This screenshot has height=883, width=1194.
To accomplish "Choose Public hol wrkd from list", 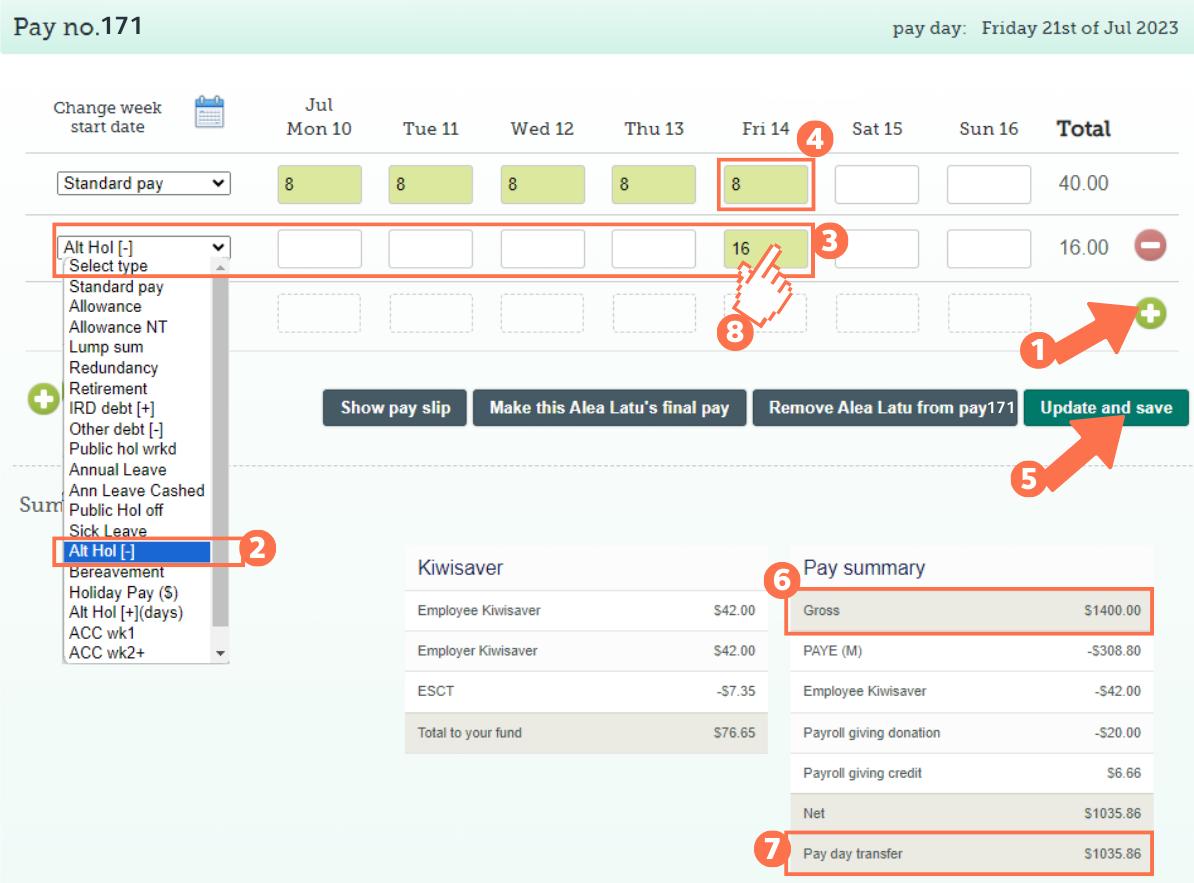I will point(122,449).
